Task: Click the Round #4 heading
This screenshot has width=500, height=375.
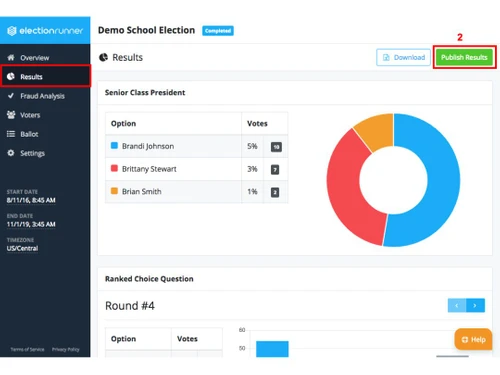Action: pyautogui.click(x=130, y=306)
